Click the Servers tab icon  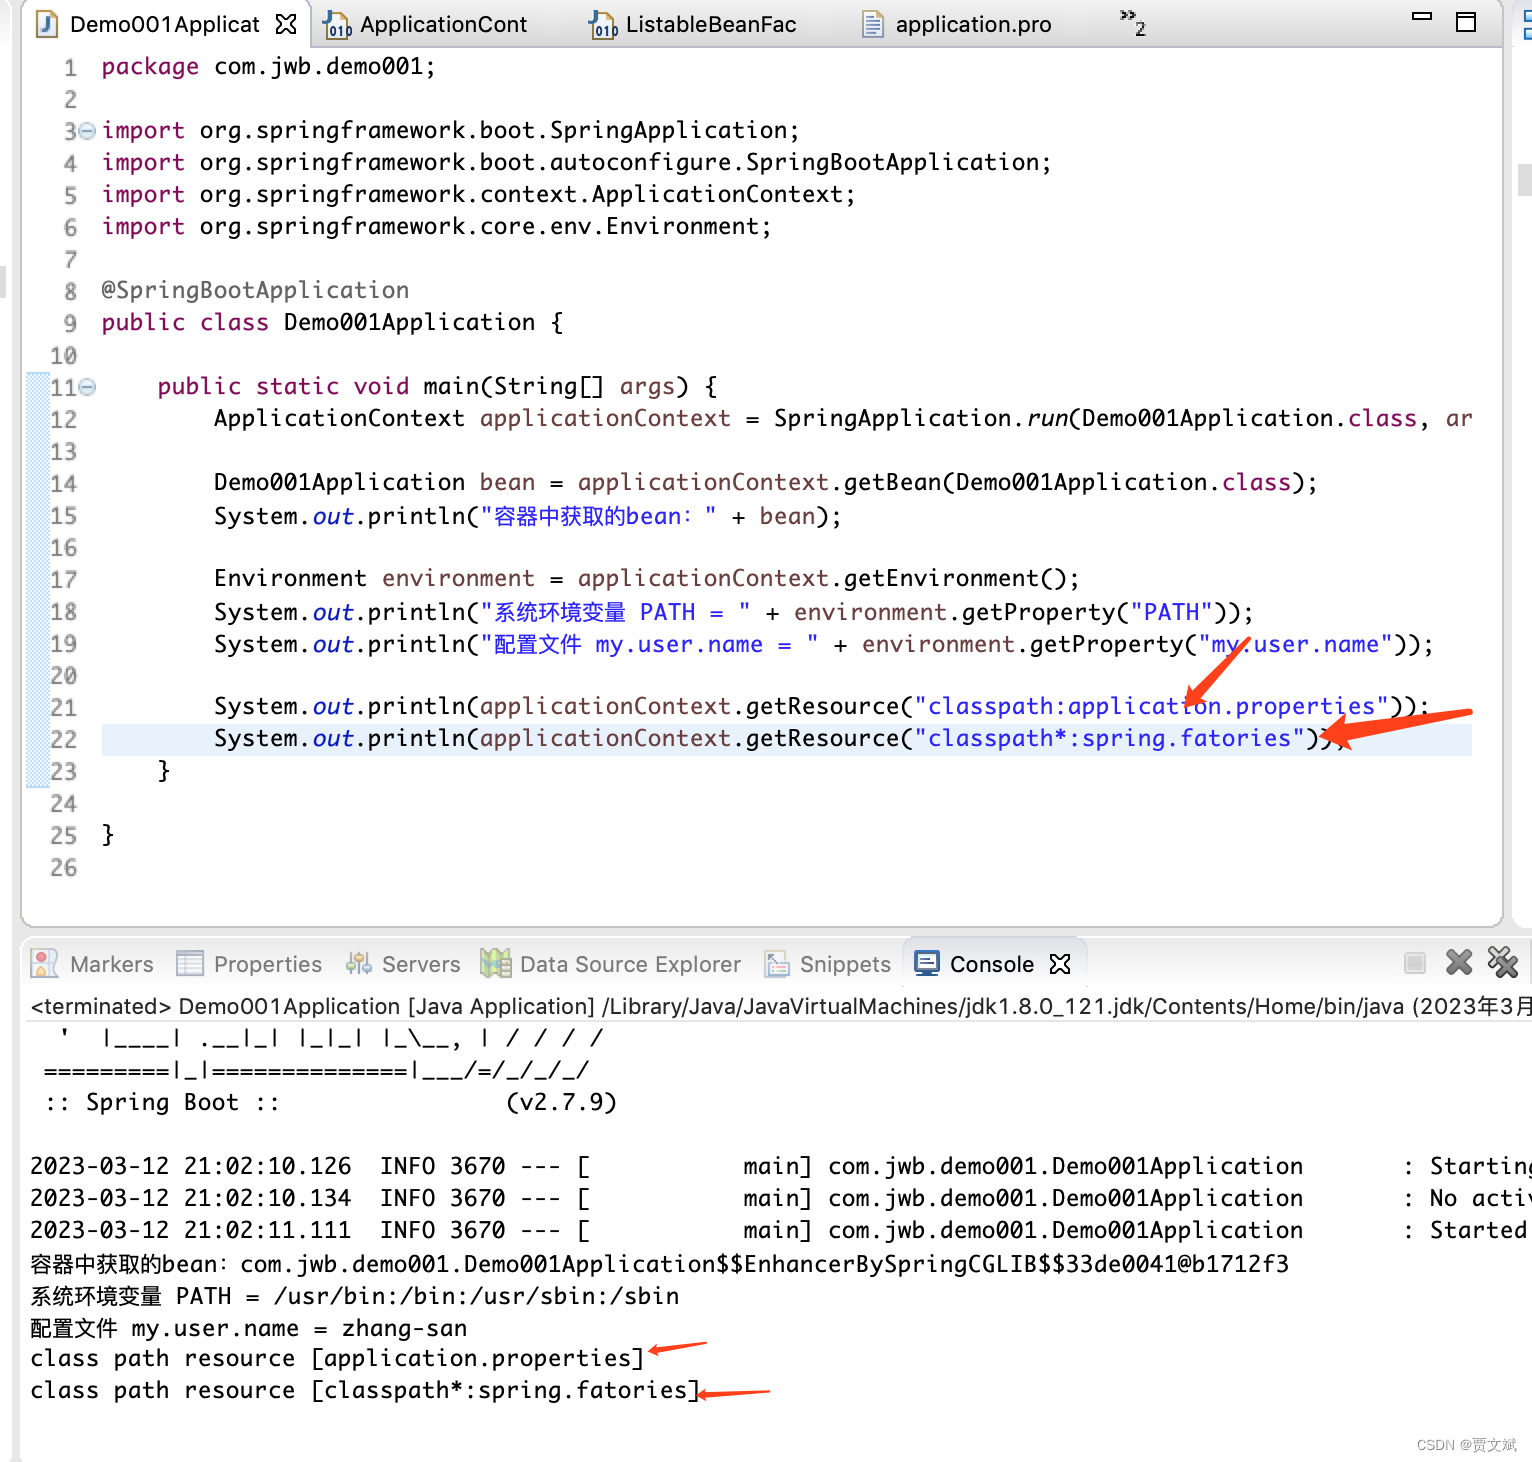[358, 964]
